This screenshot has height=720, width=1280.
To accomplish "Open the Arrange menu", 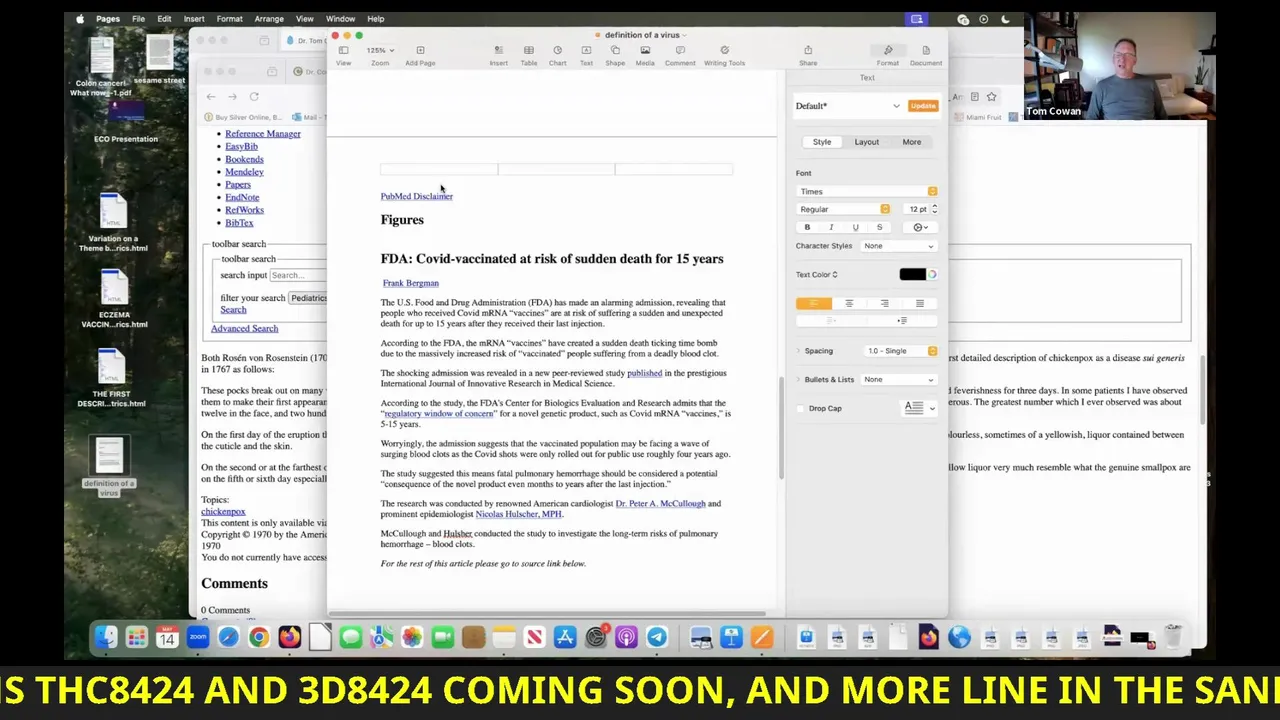I will point(269,19).
